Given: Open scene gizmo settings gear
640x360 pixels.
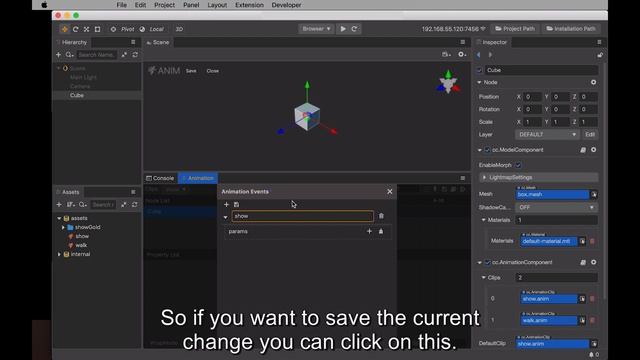Looking at the screenshot, I should pos(462,54).
